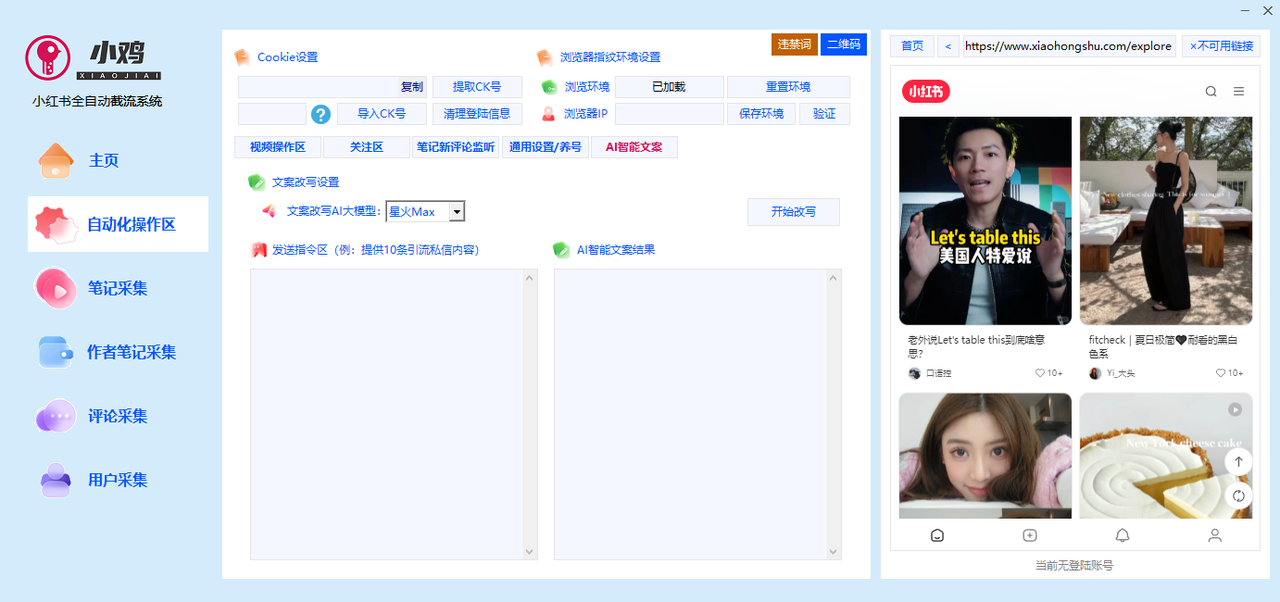Click the 发送指令区 scrollbar down arrow
1280x602 pixels.
(530, 551)
